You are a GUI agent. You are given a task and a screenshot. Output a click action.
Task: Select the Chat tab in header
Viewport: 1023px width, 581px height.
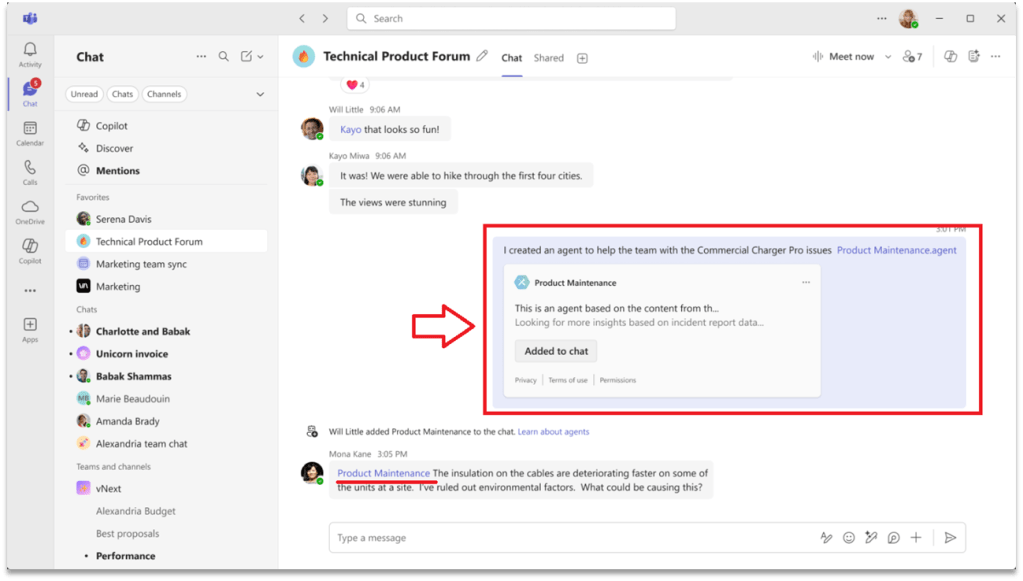coord(511,58)
